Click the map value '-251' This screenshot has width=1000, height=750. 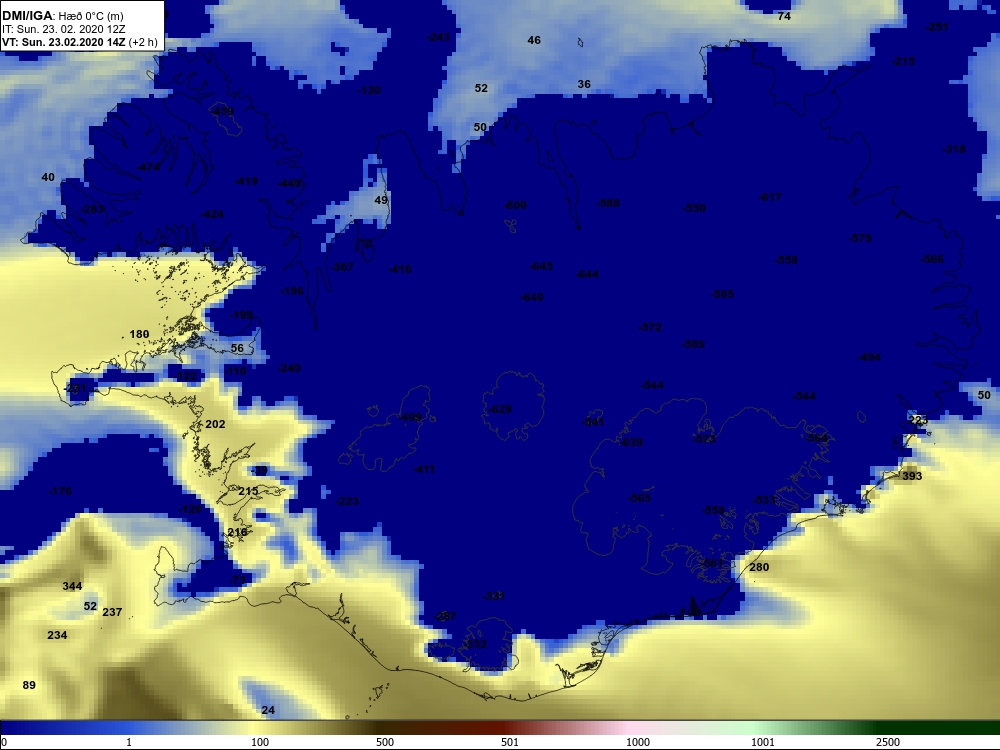[936, 27]
